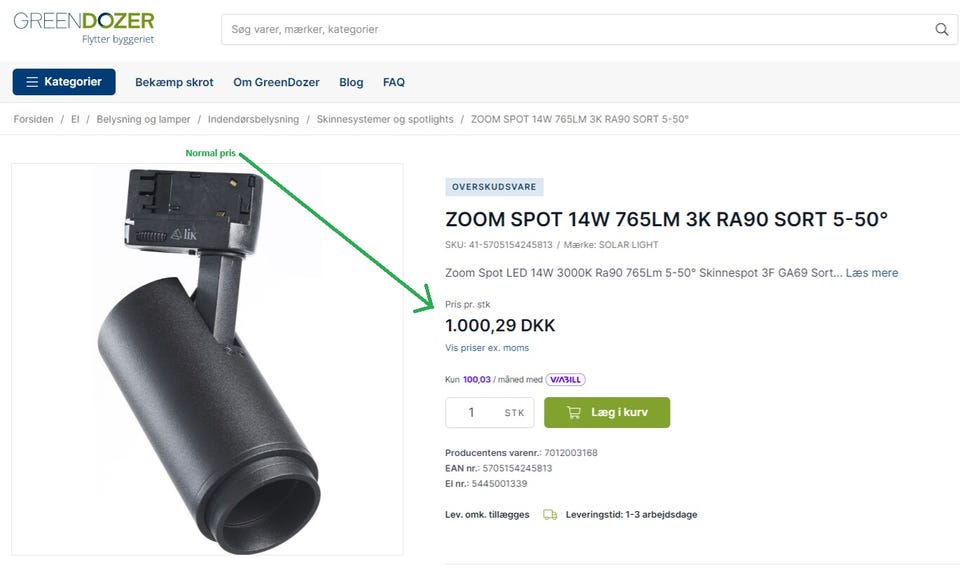This screenshot has width=960, height=580.
Task: Open the Kategorier menu
Action: 64,82
